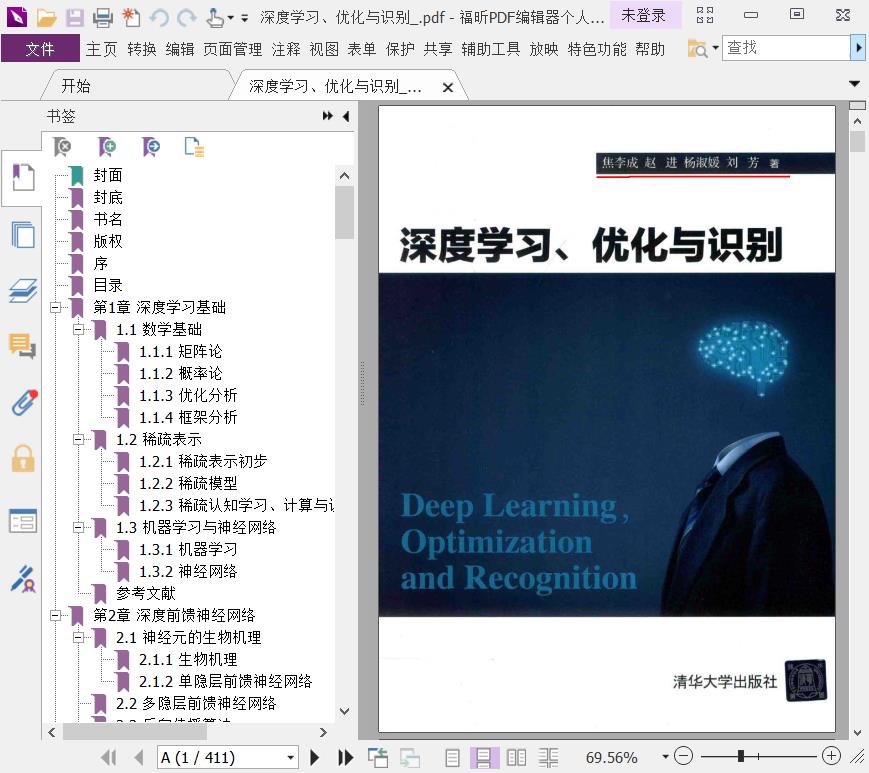
Task: Collapse the 2.1 神经元的生物机理 node
Action: point(78,637)
